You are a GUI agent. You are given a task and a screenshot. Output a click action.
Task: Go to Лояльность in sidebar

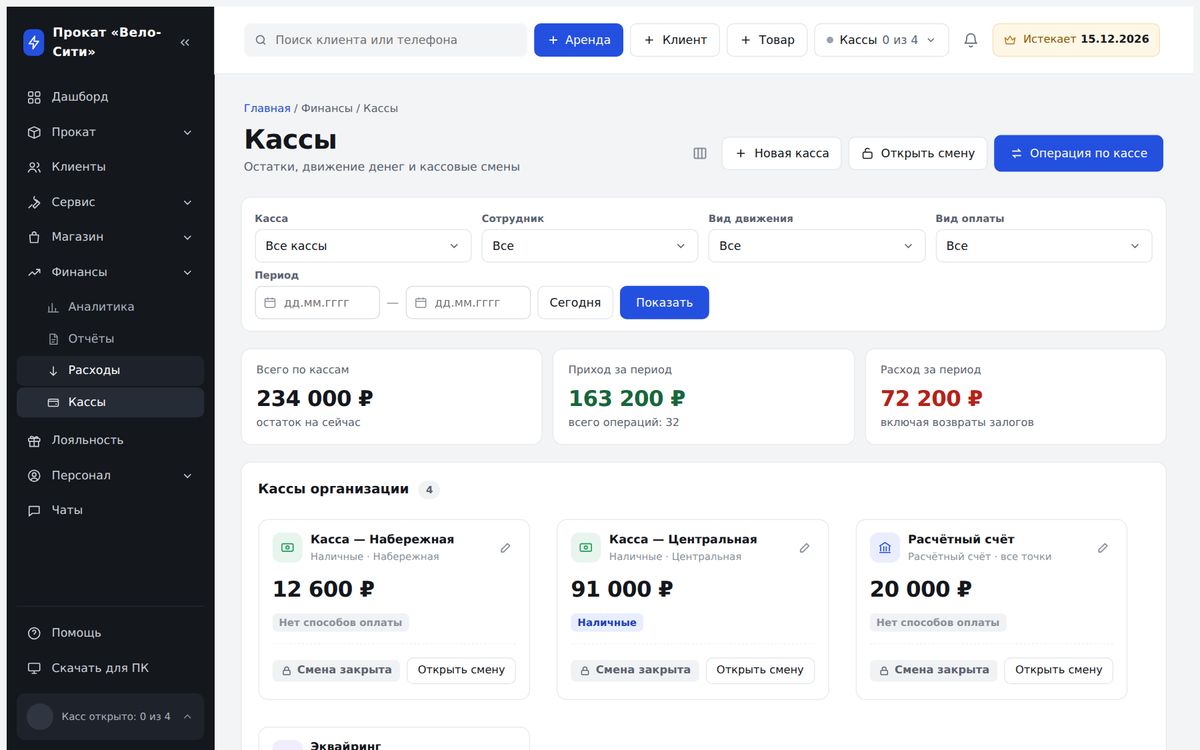point(110,440)
